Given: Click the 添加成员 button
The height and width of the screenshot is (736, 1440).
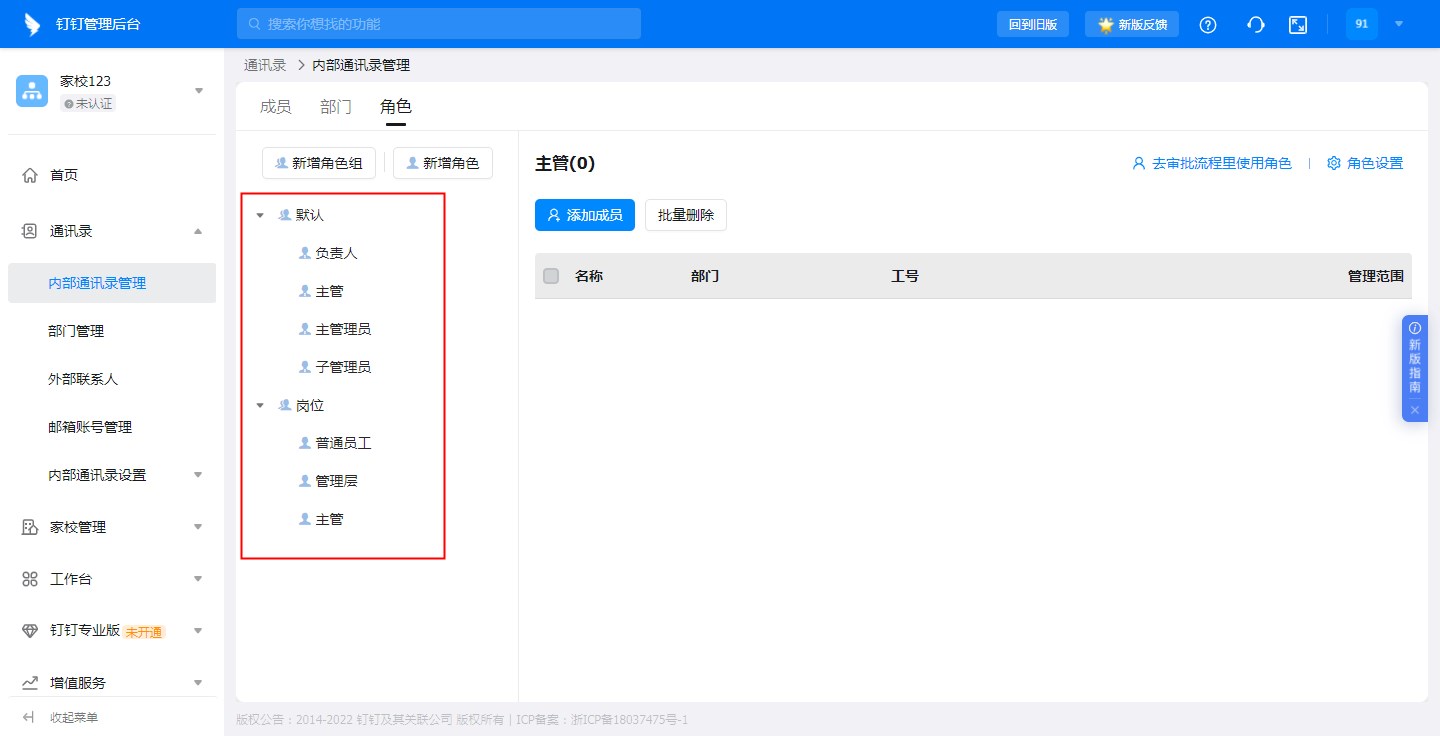Looking at the screenshot, I should (585, 215).
